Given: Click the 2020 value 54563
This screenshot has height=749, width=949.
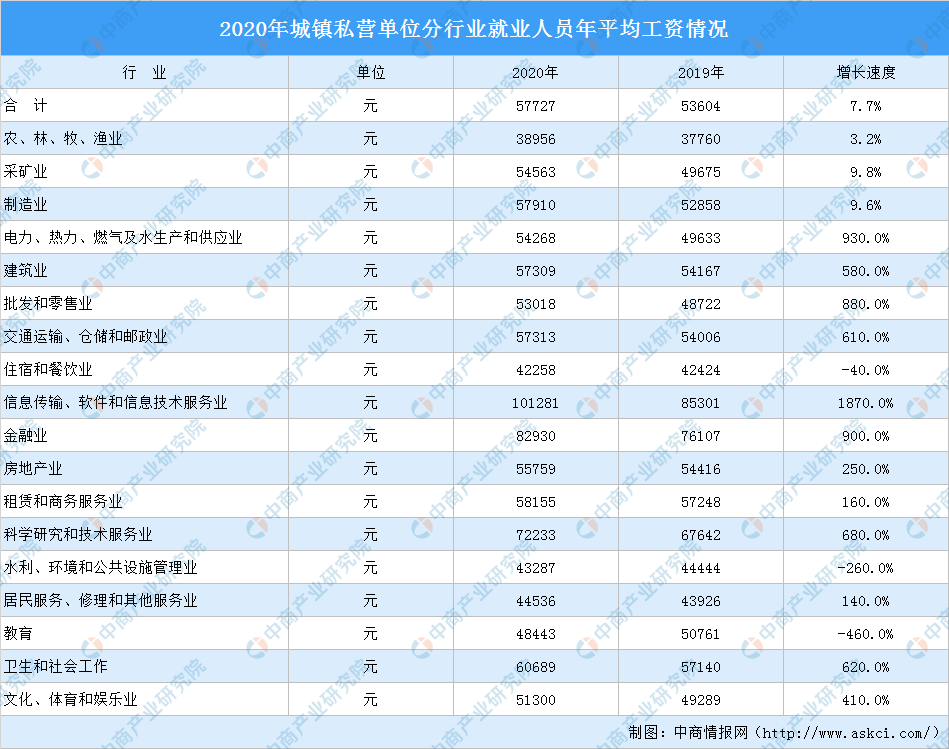Looking at the screenshot, I should click(x=536, y=172).
